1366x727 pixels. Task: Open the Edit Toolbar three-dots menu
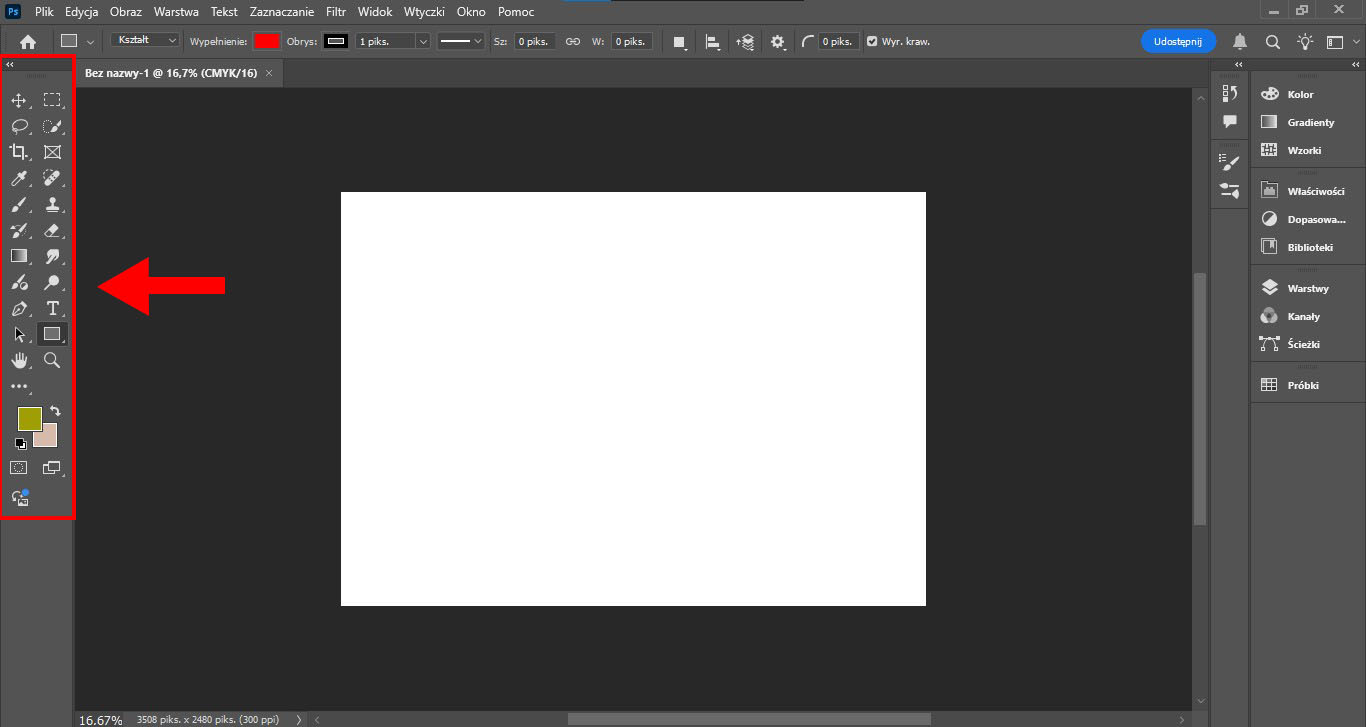[19, 386]
